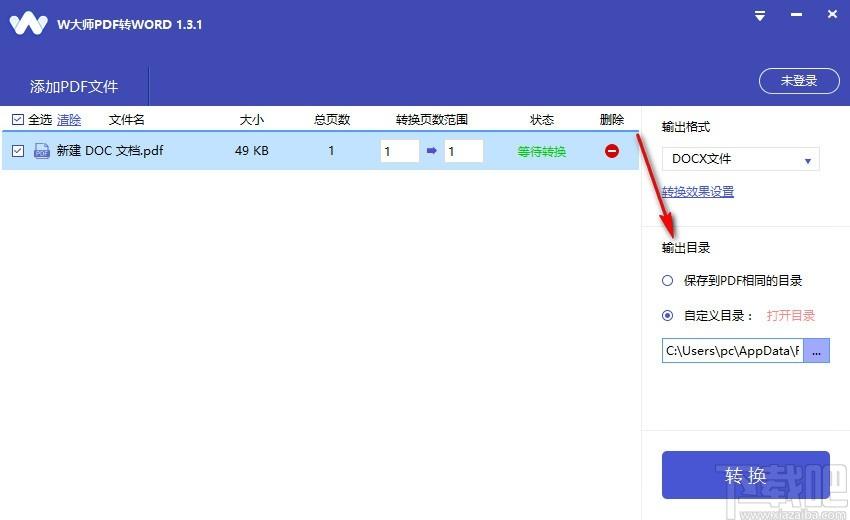Uncheck the 新建 DOC 文档.pdf row checkbox
Image resolution: width=850 pixels, height=520 pixels.
(18, 151)
